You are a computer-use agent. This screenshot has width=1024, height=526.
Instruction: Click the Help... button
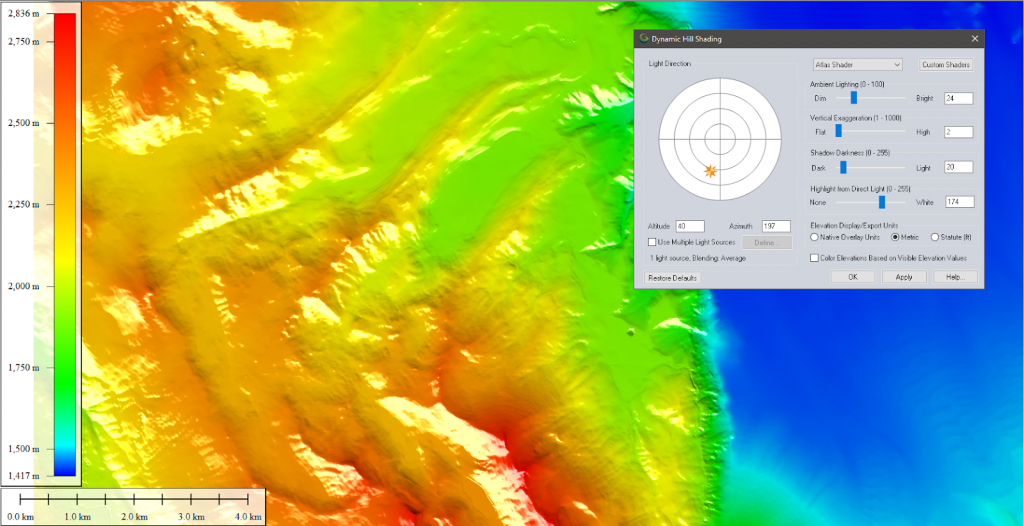pyautogui.click(x=955, y=277)
